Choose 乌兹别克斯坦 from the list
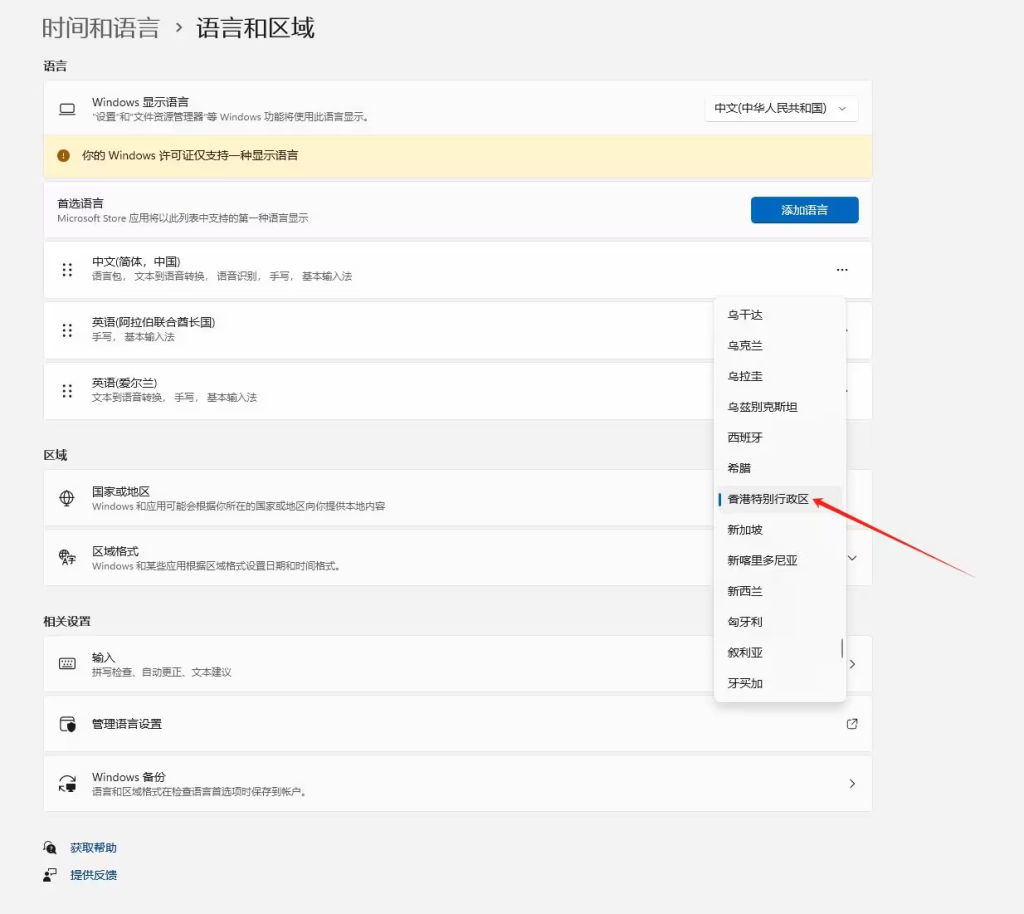1024x914 pixels. (x=780, y=407)
